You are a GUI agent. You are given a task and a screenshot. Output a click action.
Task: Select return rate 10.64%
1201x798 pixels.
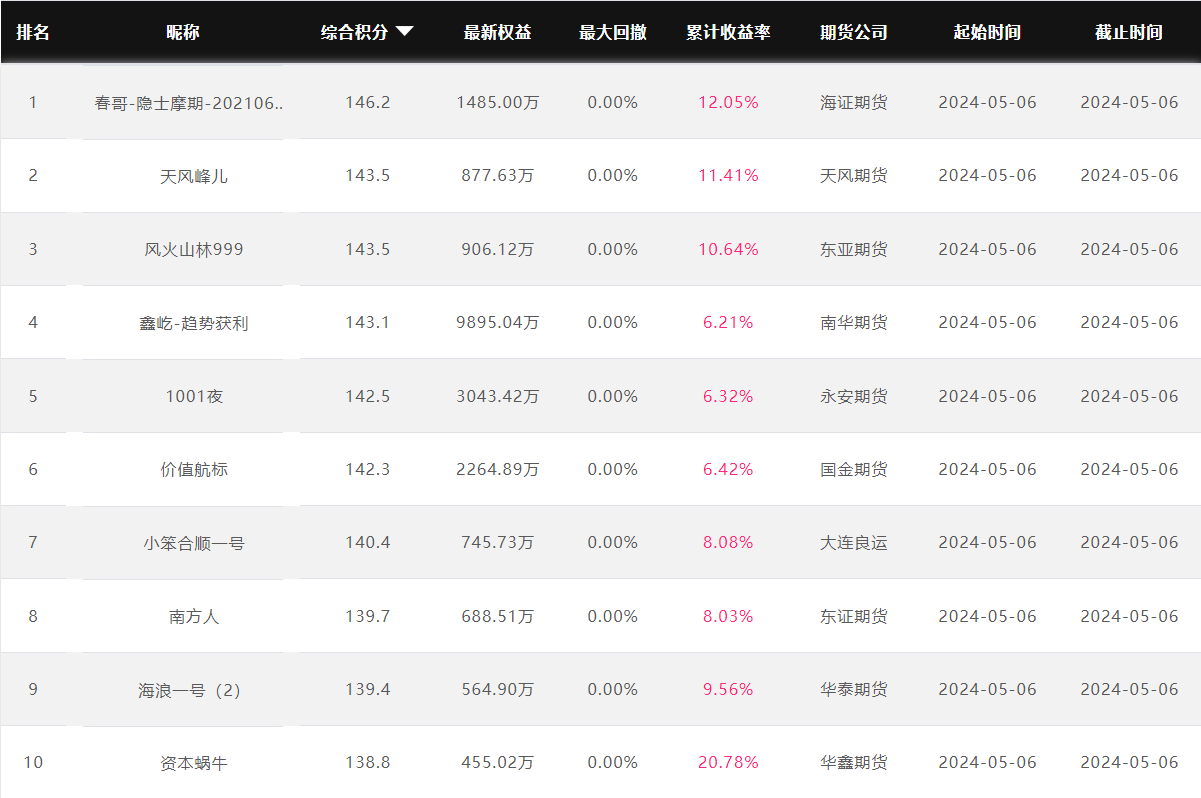click(728, 249)
